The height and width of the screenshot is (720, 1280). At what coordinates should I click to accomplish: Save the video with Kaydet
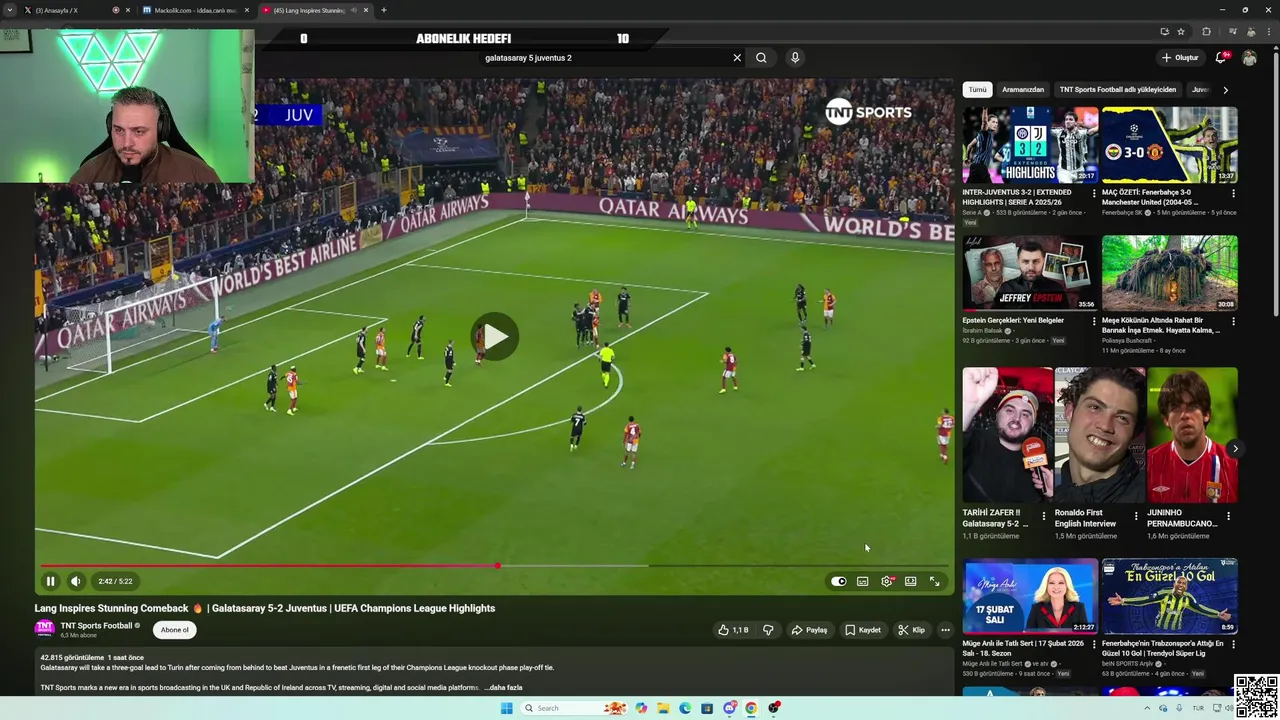[x=863, y=630]
